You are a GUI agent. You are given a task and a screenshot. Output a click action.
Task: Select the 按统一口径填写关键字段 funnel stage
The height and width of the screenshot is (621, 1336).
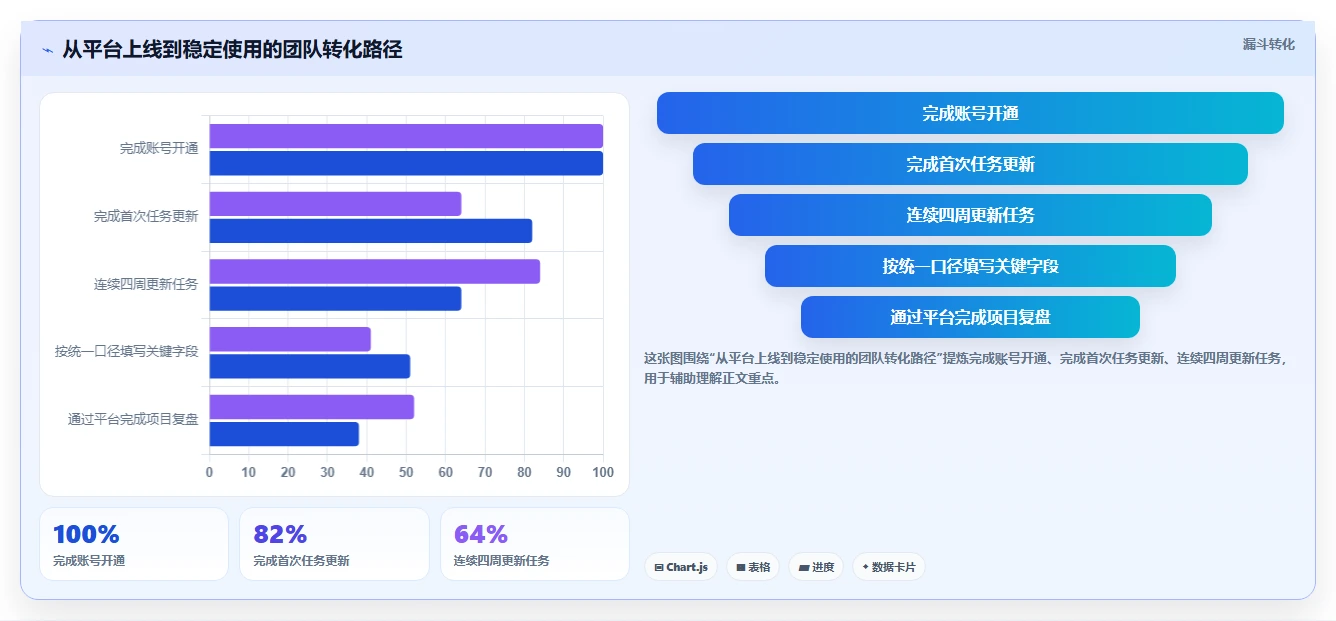point(970,266)
